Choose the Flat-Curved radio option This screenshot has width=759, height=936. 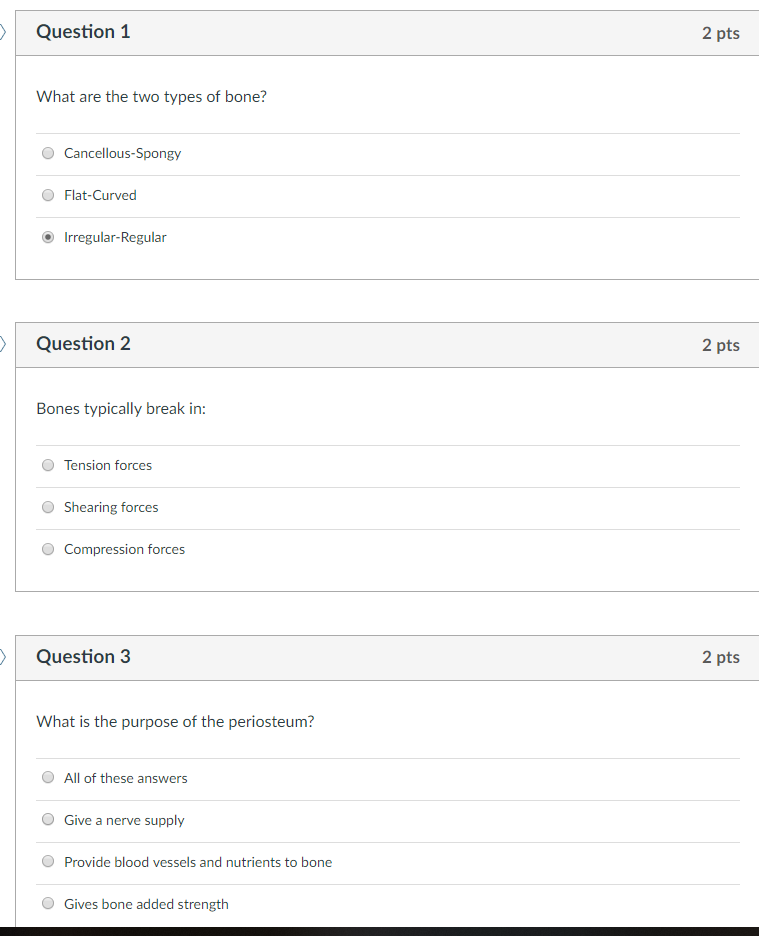tap(48, 195)
